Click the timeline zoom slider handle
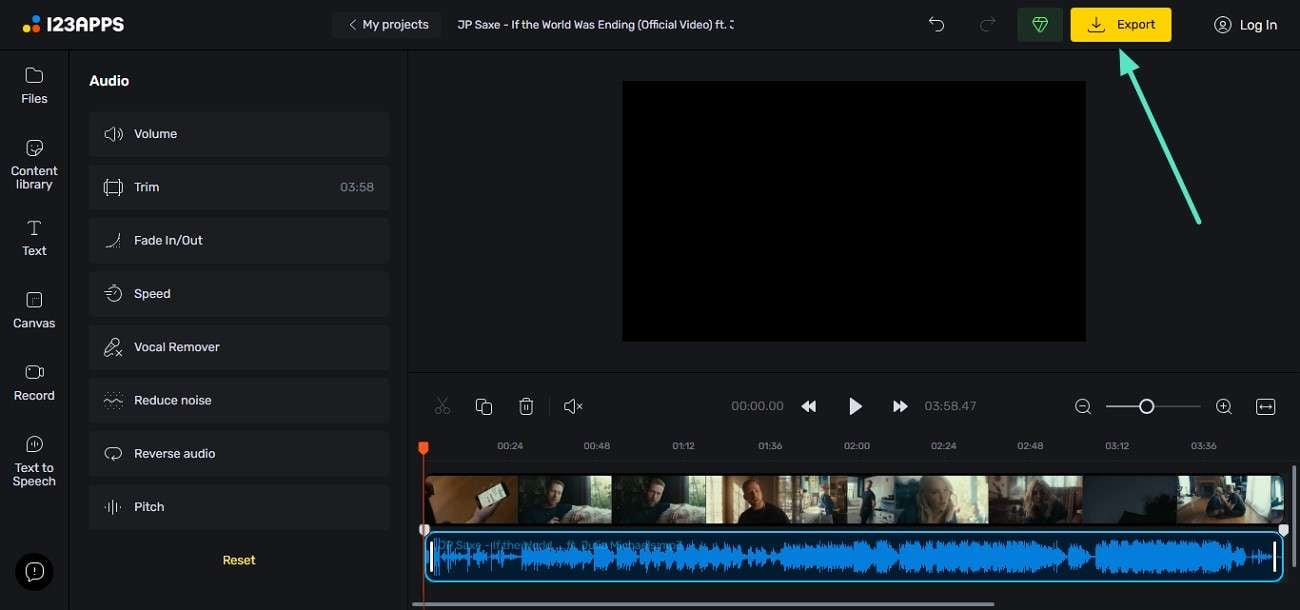Viewport: 1300px width, 610px height. [x=1147, y=406]
